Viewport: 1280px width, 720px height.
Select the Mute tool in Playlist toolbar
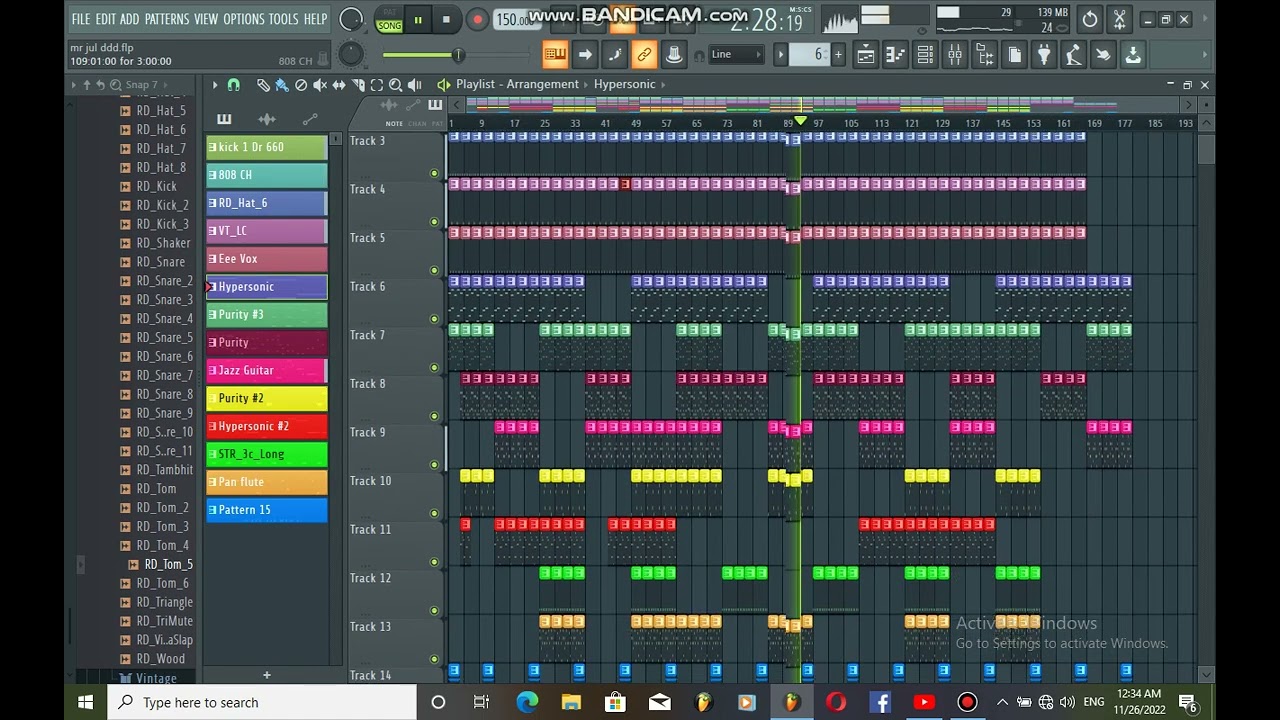pos(320,85)
